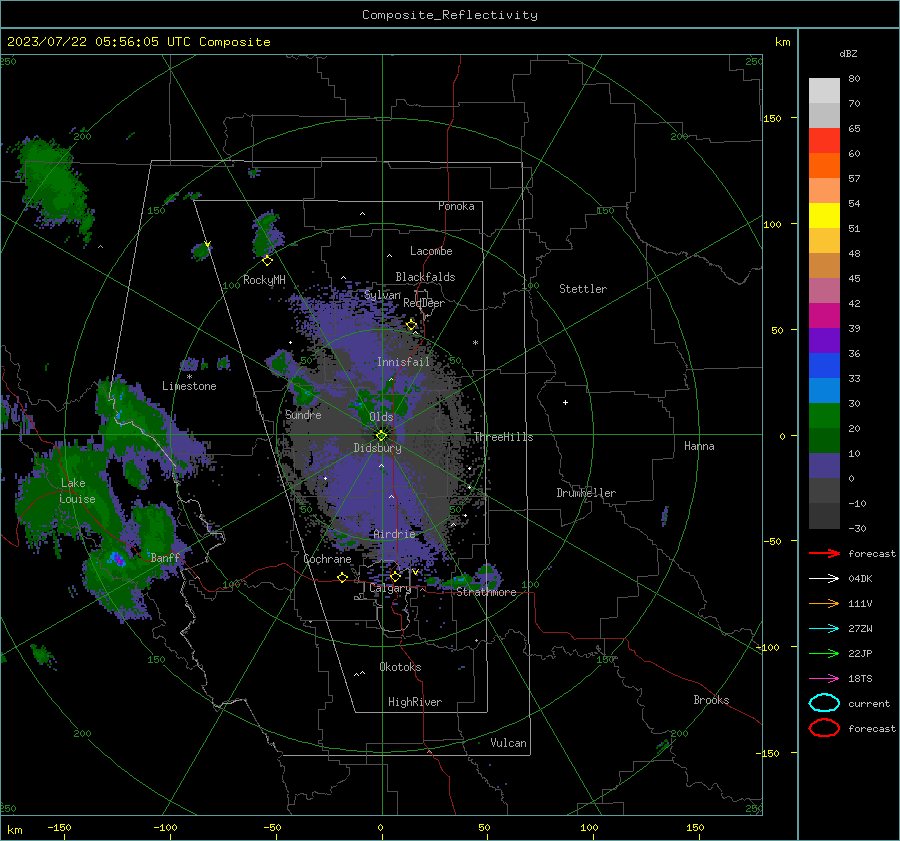
Task: Click the Drumheller city label
Action: 586,493
